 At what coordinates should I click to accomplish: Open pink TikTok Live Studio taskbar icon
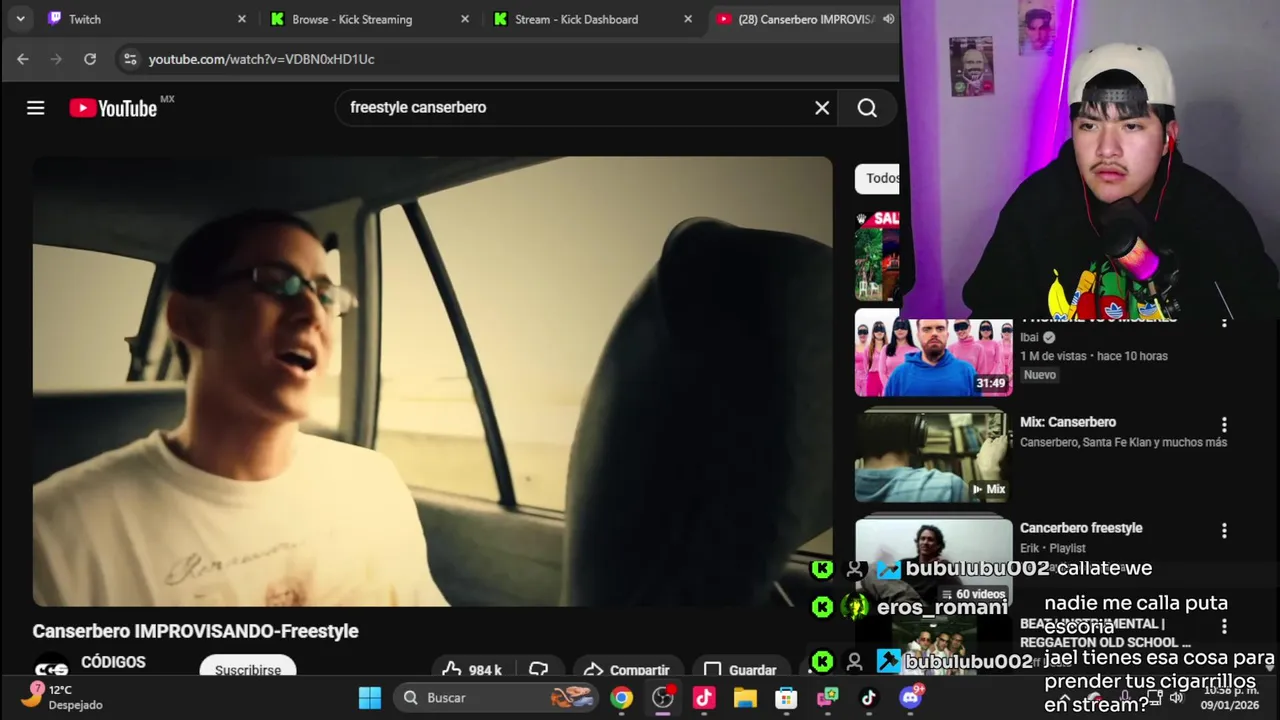pyautogui.click(x=704, y=698)
